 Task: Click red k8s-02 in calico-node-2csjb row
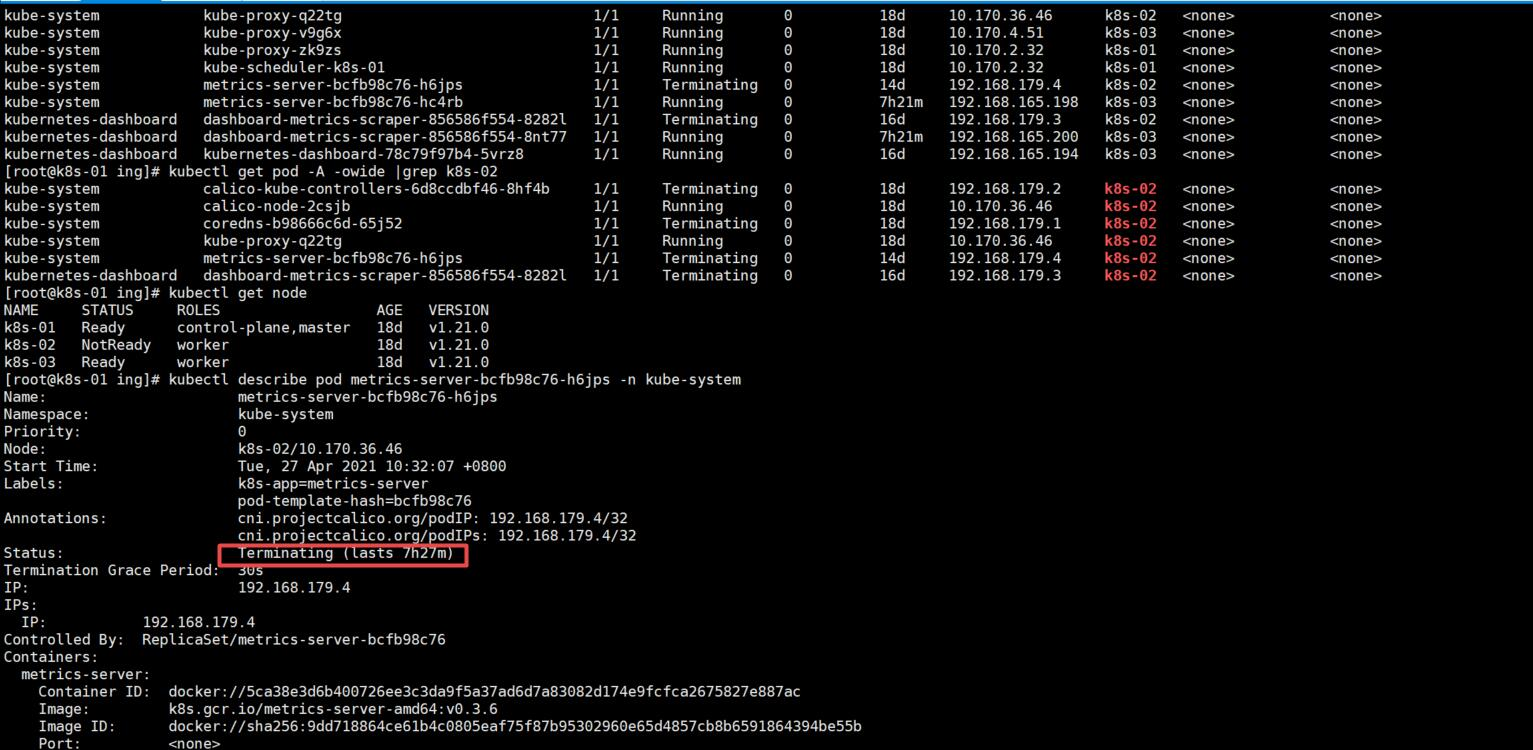click(x=1131, y=206)
